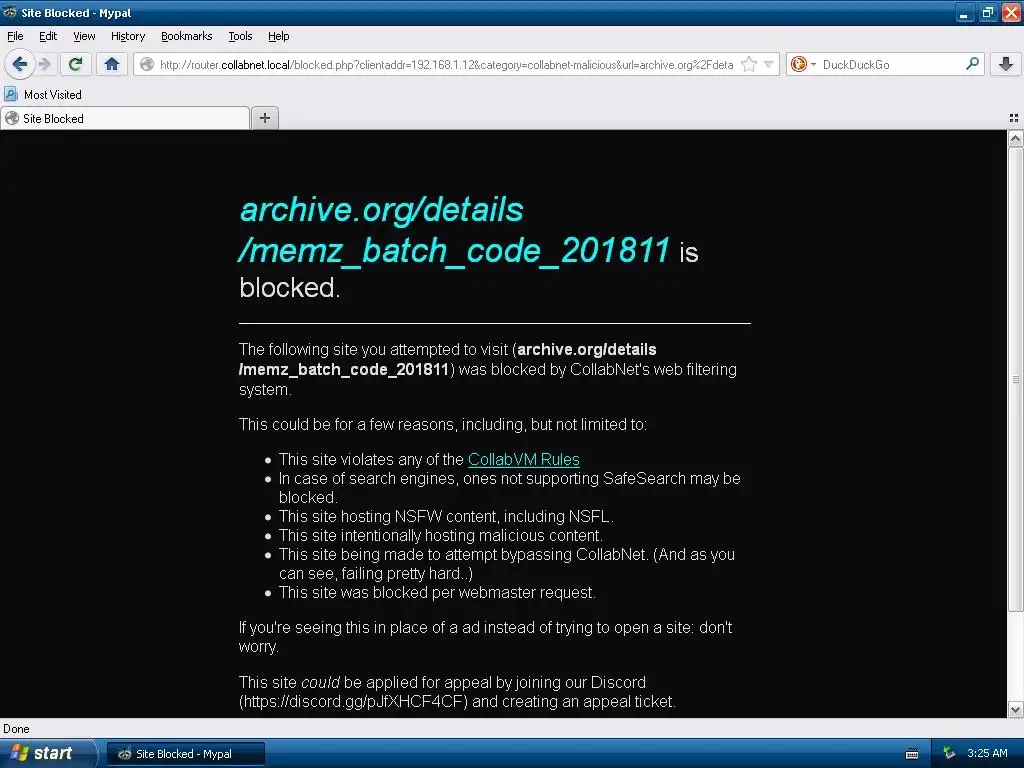Minimize the Mypal window
The height and width of the screenshot is (768, 1024).
pos(965,12)
